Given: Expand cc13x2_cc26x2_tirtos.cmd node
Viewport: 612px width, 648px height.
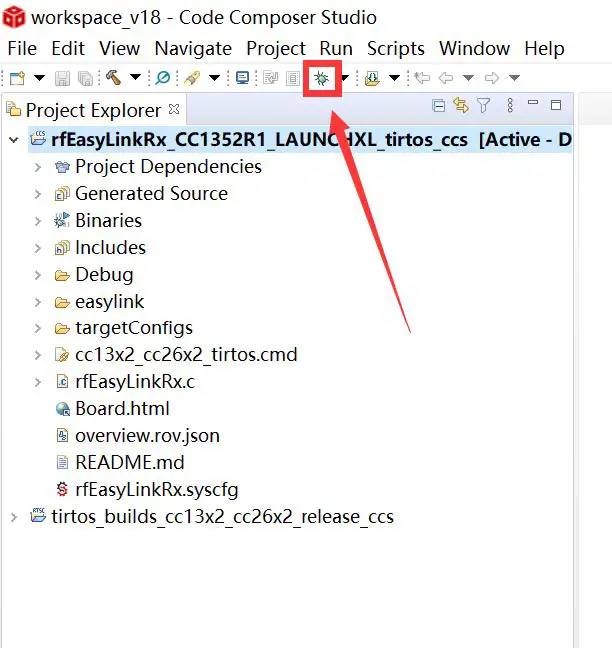Looking at the screenshot, I should pyautogui.click(x=38, y=355).
